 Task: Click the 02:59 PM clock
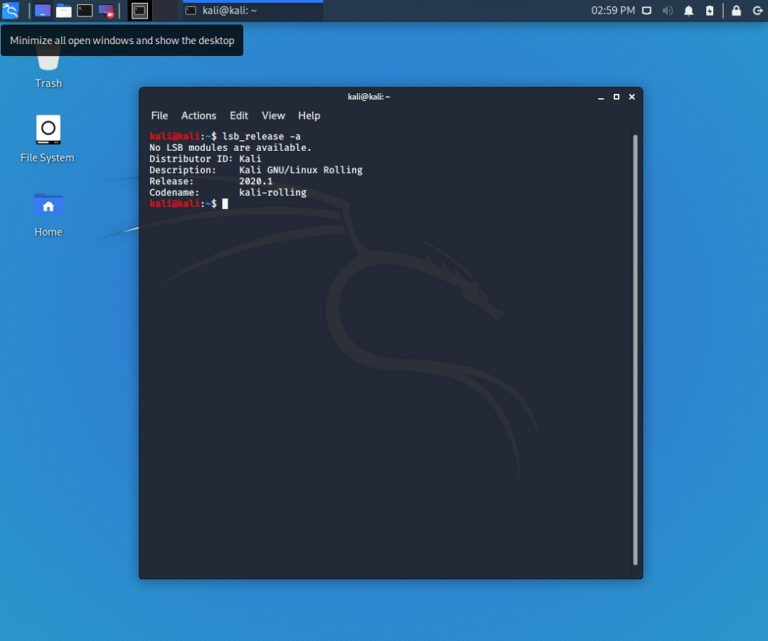point(613,10)
